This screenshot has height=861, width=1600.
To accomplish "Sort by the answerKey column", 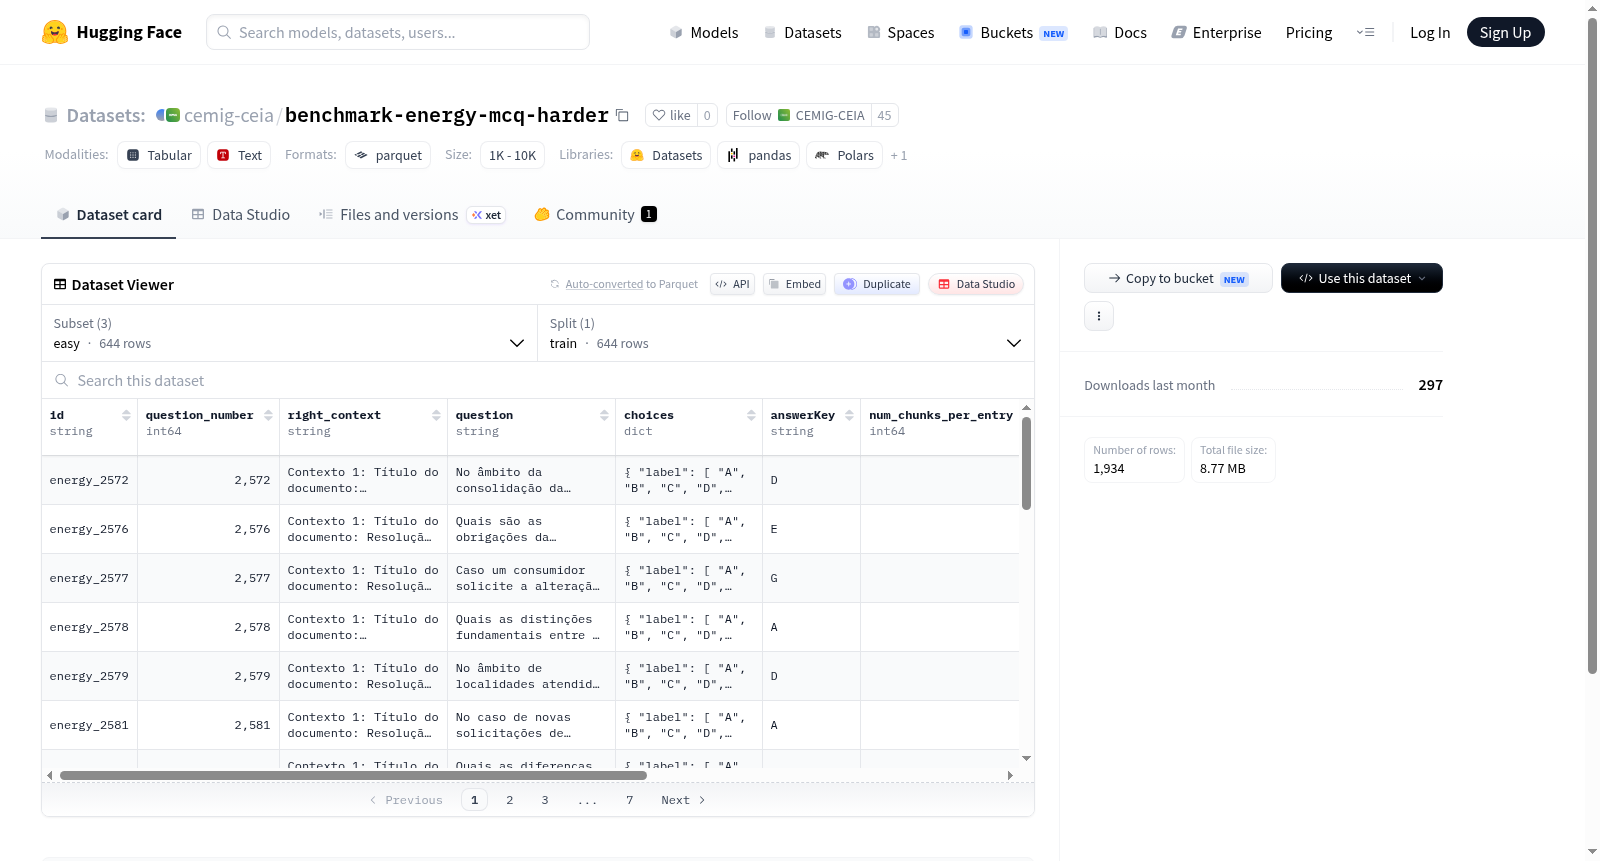I will coord(849,415).
